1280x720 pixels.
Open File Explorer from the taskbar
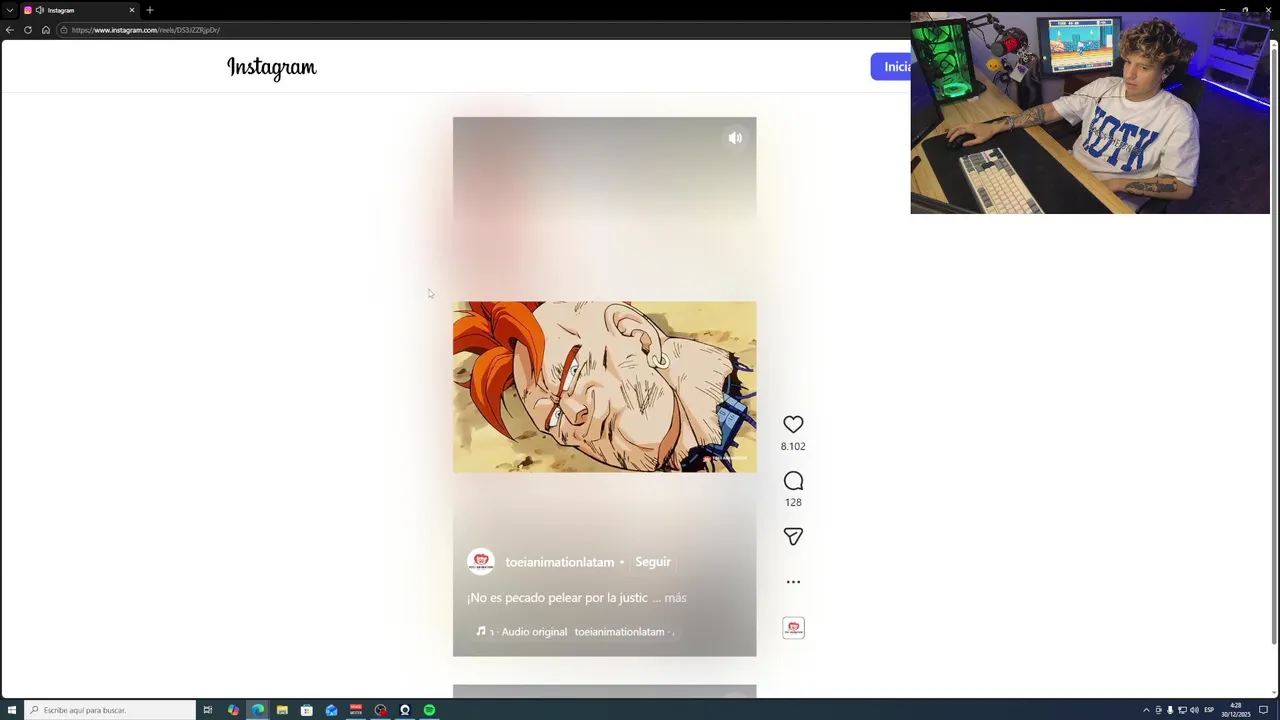pos(282,710)
